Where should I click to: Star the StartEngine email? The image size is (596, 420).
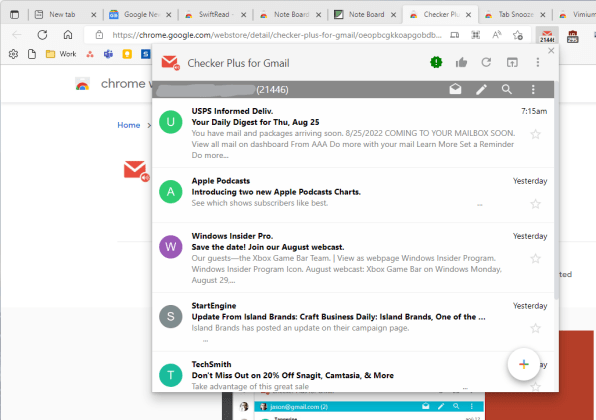click(x=535, y=328)
